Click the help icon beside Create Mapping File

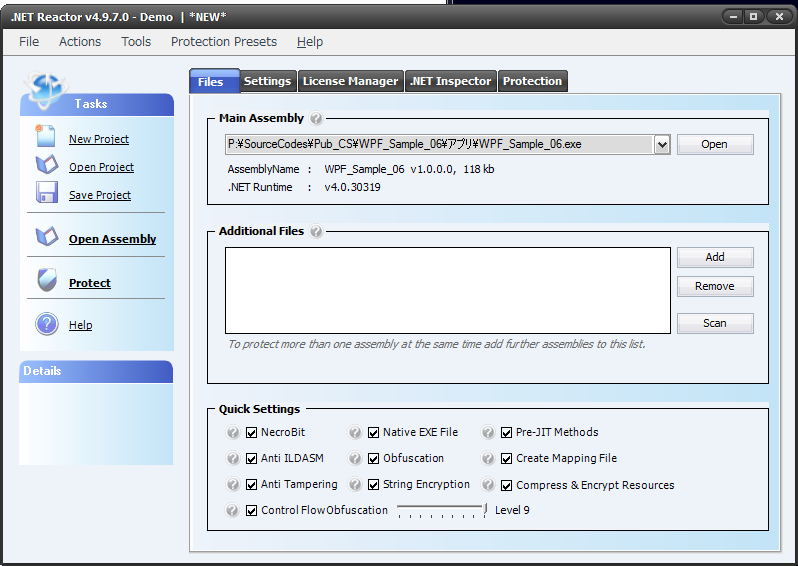pos(488,458)
